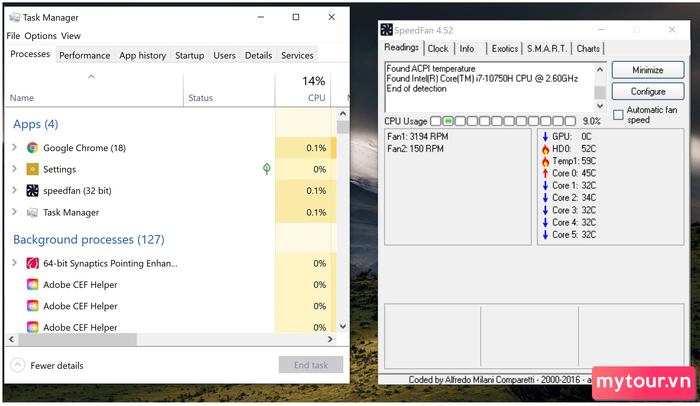Click the blue arrow beside Core 2

[x=545, y=198]
